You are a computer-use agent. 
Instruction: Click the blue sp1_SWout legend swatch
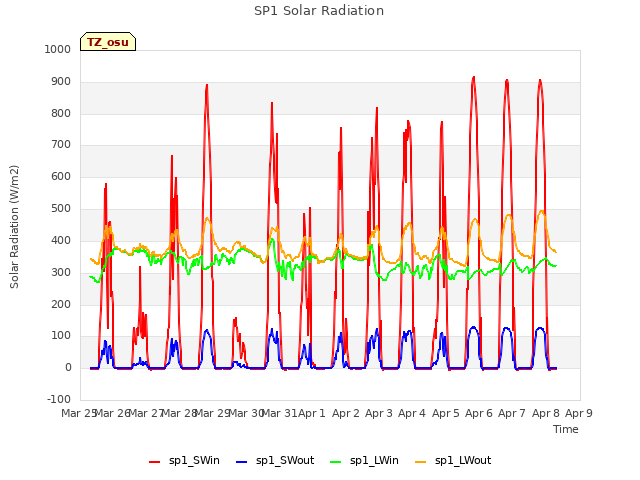pos(242,462)
